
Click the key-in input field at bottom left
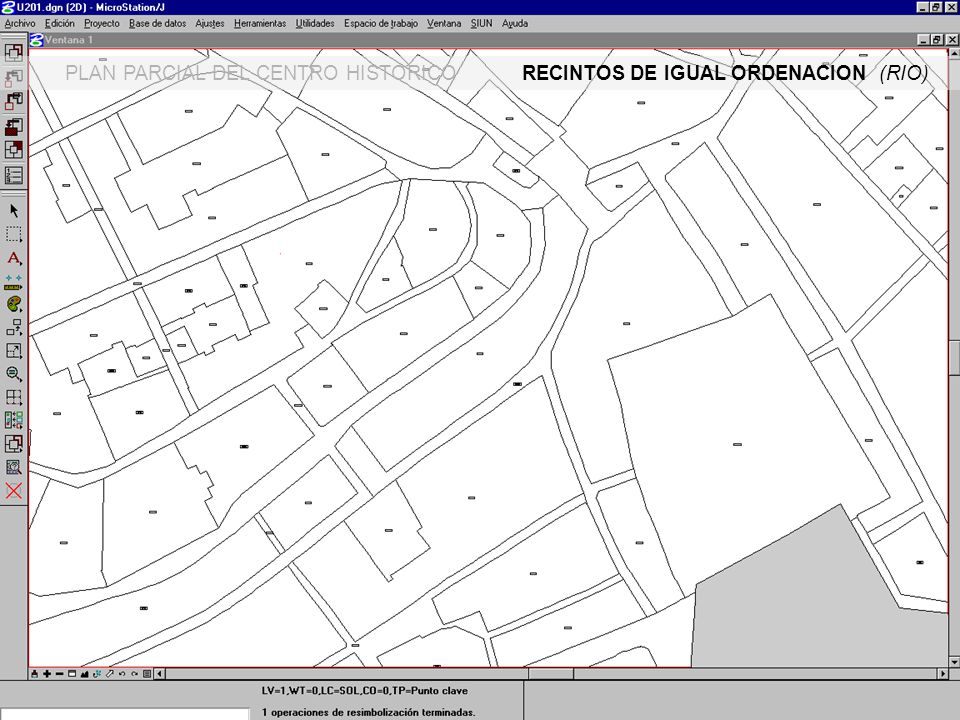click(126, 714)
